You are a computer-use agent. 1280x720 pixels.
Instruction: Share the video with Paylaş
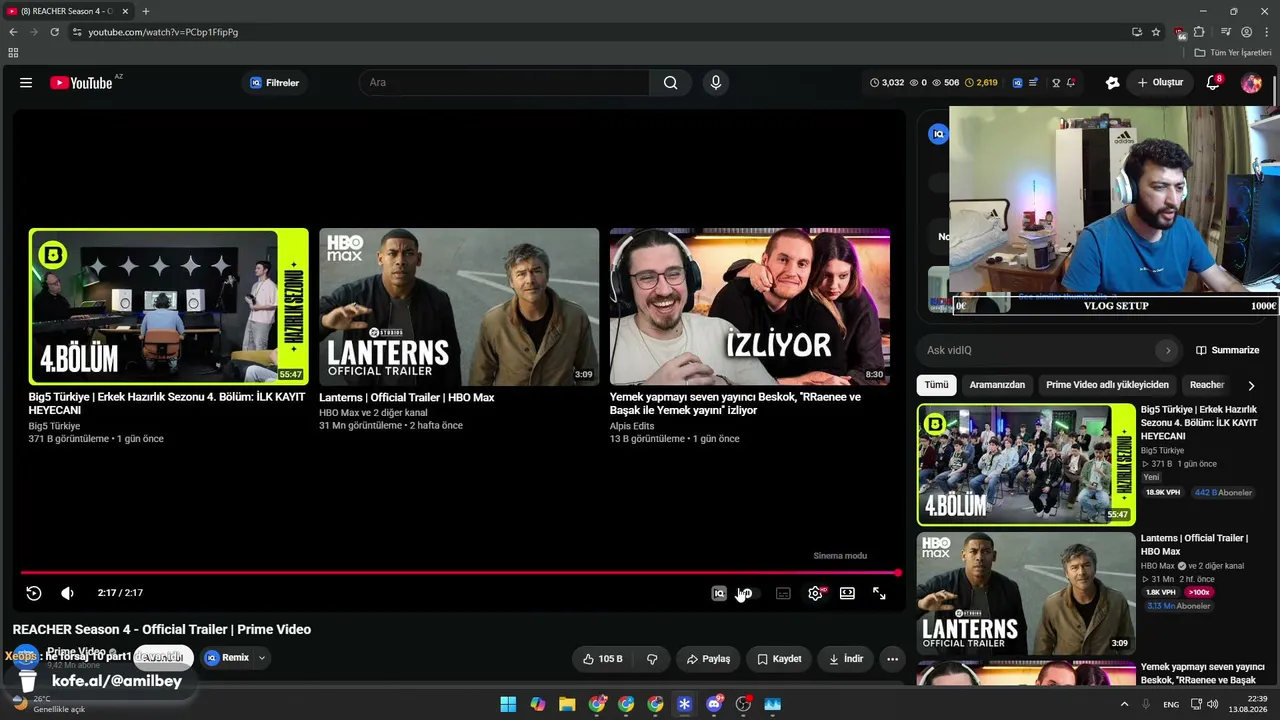tap(709, 659)
